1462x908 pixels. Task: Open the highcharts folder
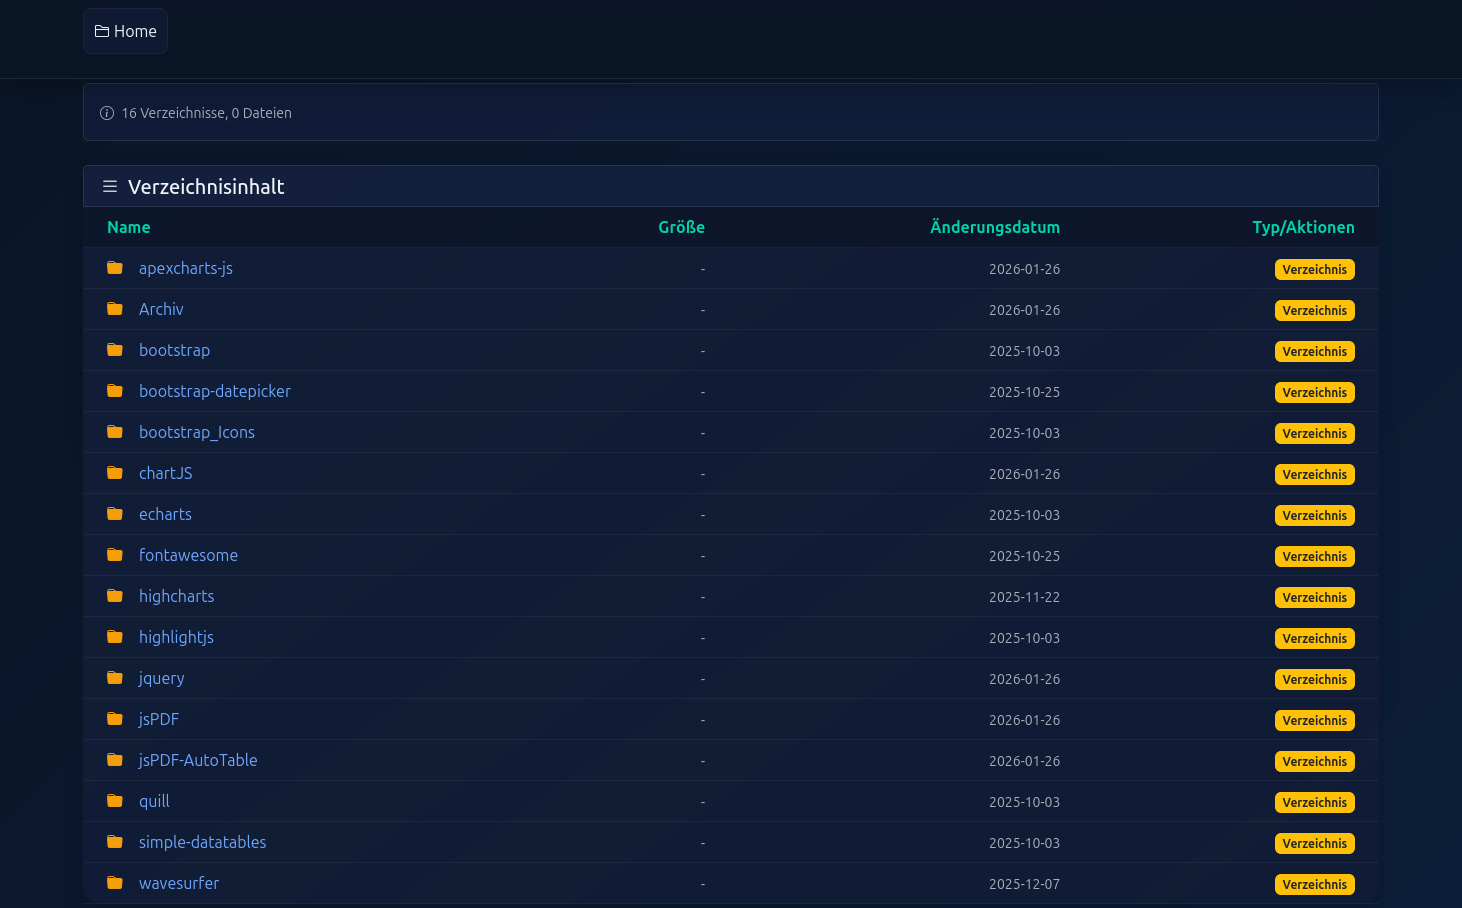[176, 596]
